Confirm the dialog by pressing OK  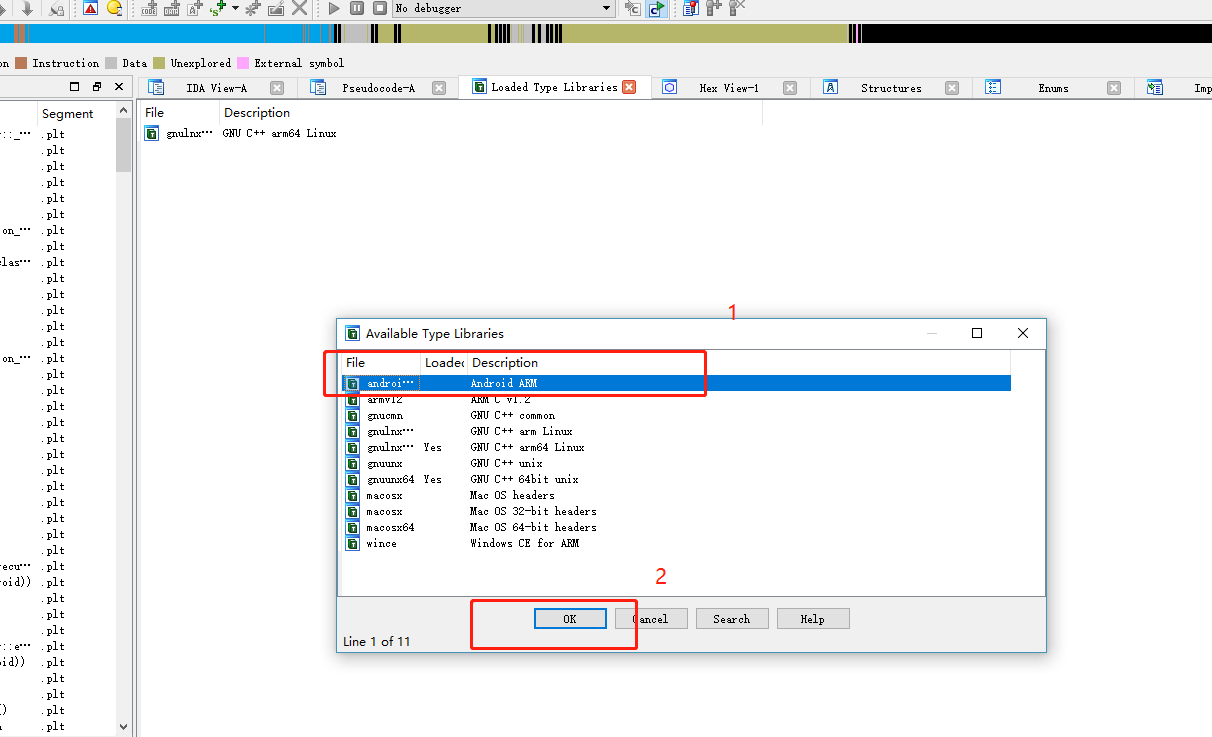pyautogui.click(x=570, y=618)
